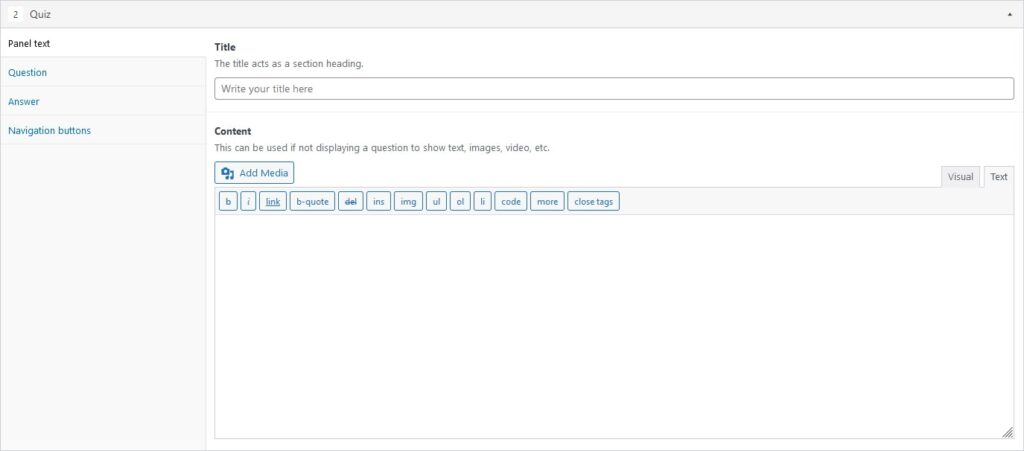Viewport: 1024px width, 451px height.
Task: Insert the more tag
Action: (547, 202)
